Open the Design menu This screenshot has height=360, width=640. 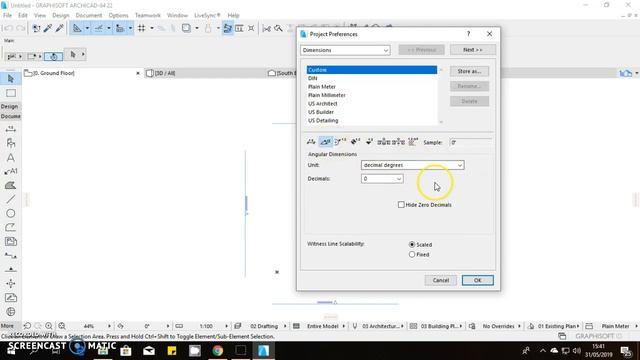(x=60, y=15)
